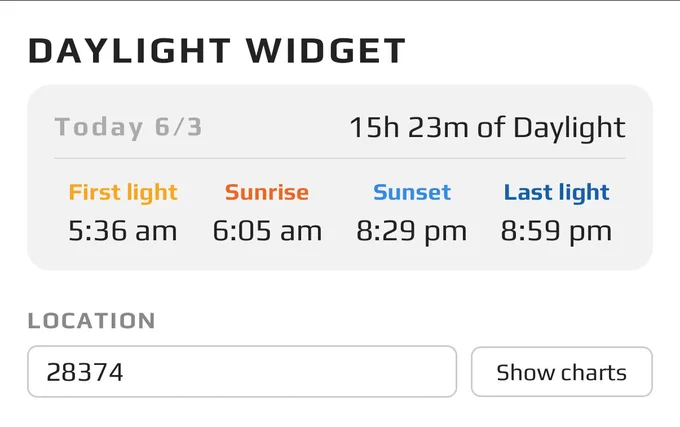Click the dark border line atop the page
The image size is (680, 427).
[x=340, y=0]
